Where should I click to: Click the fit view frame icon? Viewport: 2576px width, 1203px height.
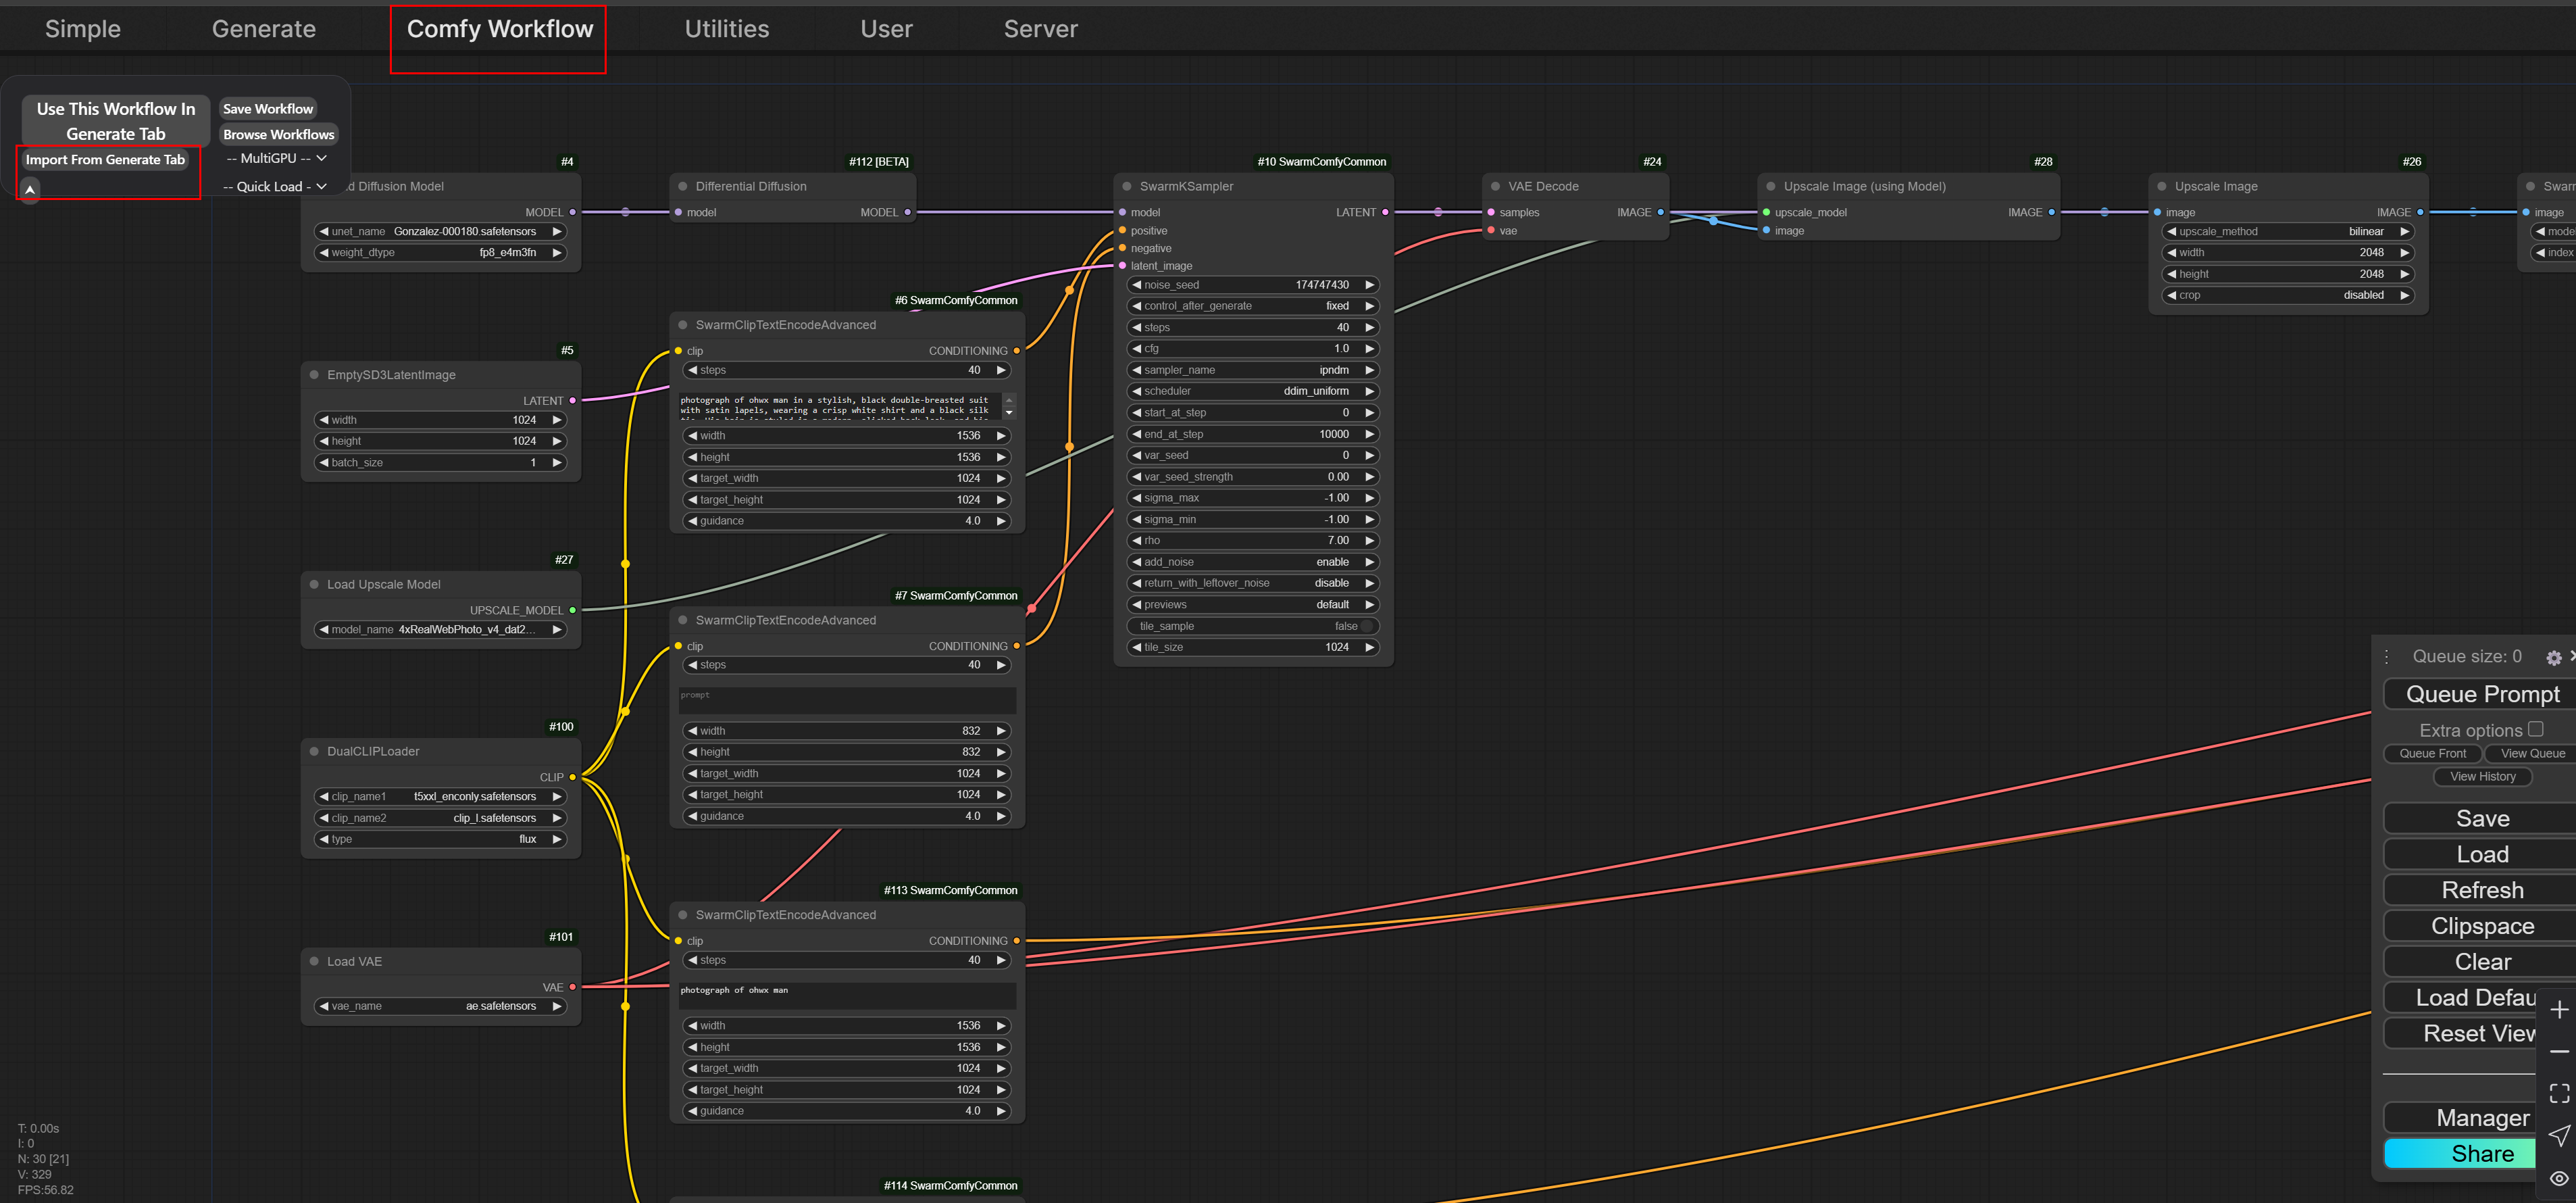click(x=2559, y=1093)
